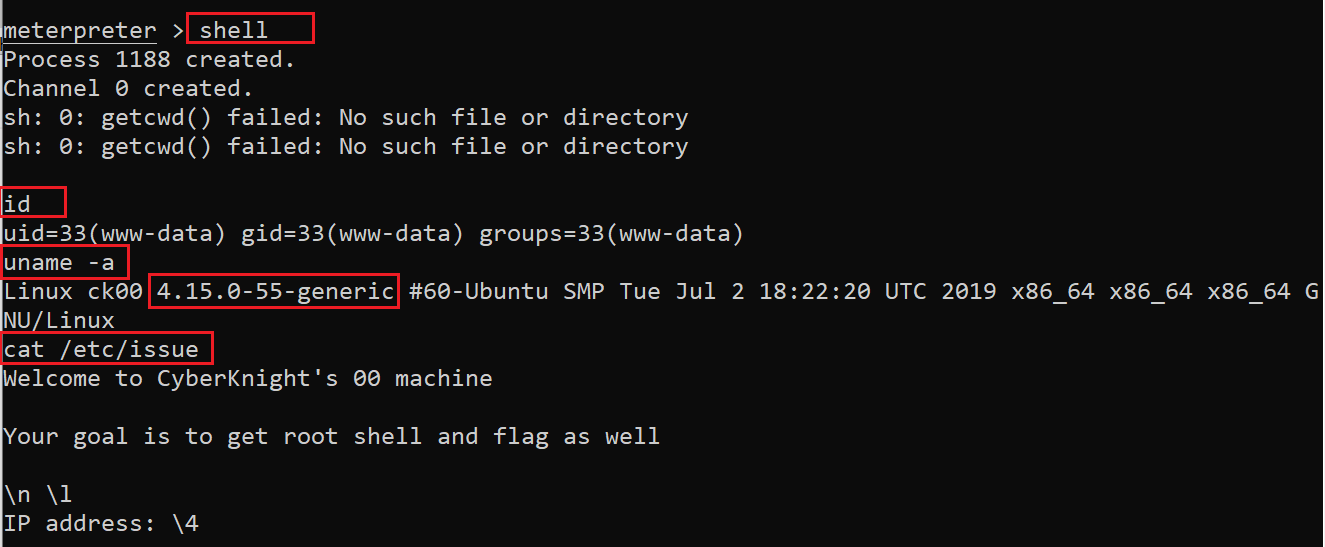This screenshot has width=1325, height=547.
Task: Click the "Process 1188 created." line
Action: (149, 59)
